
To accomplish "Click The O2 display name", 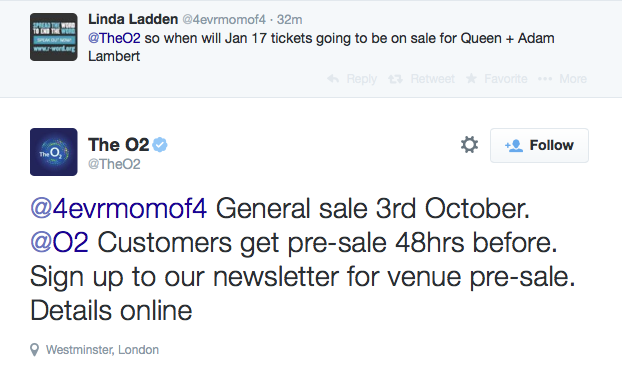I will pyautogui.click(x=119, y=145).
